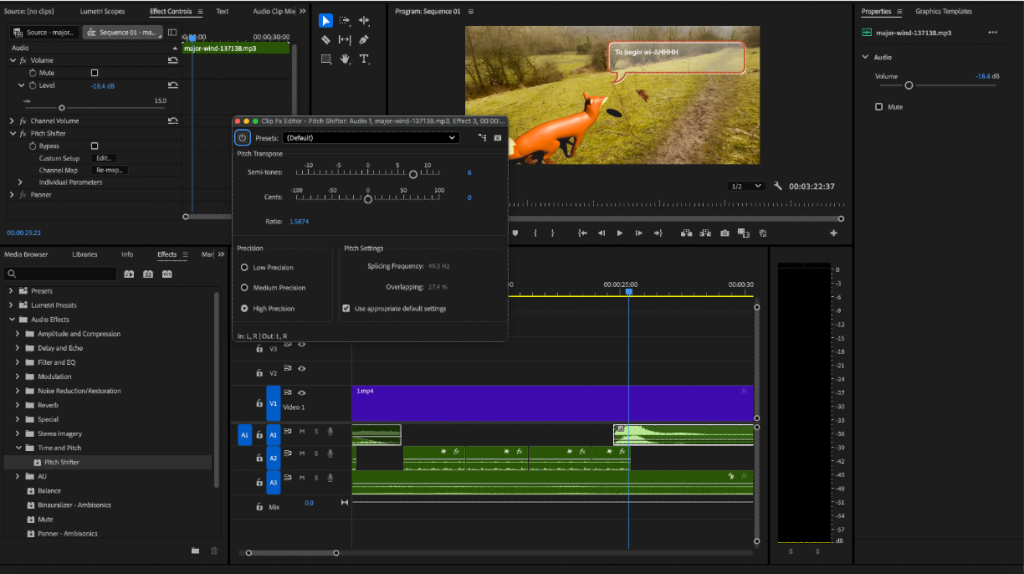This screenshot has height=574, width=1024.
Task: Select the Low Precision radio button
Action: click(245, 267)
